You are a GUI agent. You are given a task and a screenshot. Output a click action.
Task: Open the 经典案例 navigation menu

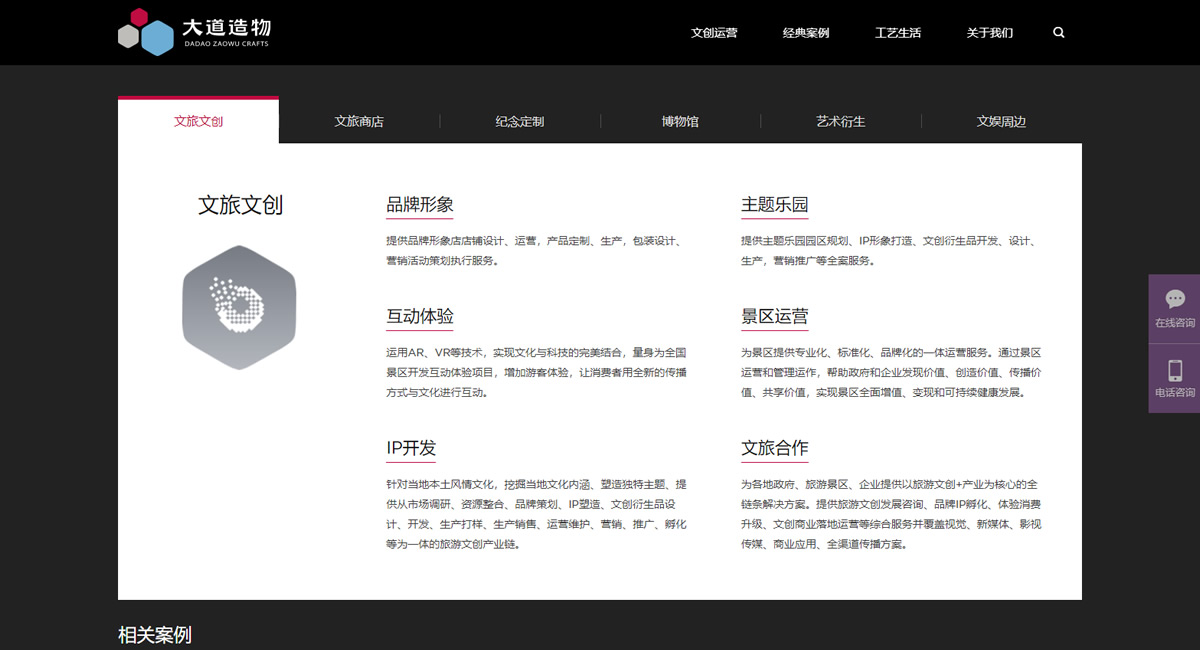point(806,33)
